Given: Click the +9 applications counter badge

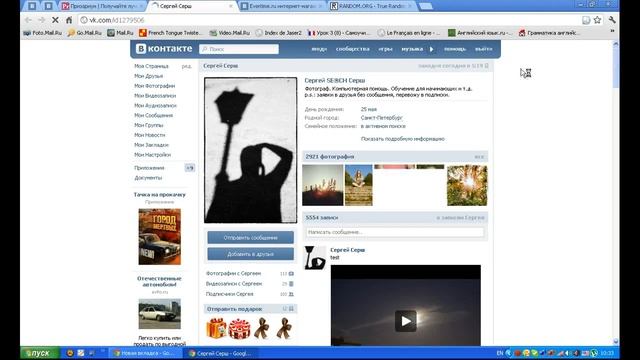Looking at the screenshot, I should click(x=190, y=168).
